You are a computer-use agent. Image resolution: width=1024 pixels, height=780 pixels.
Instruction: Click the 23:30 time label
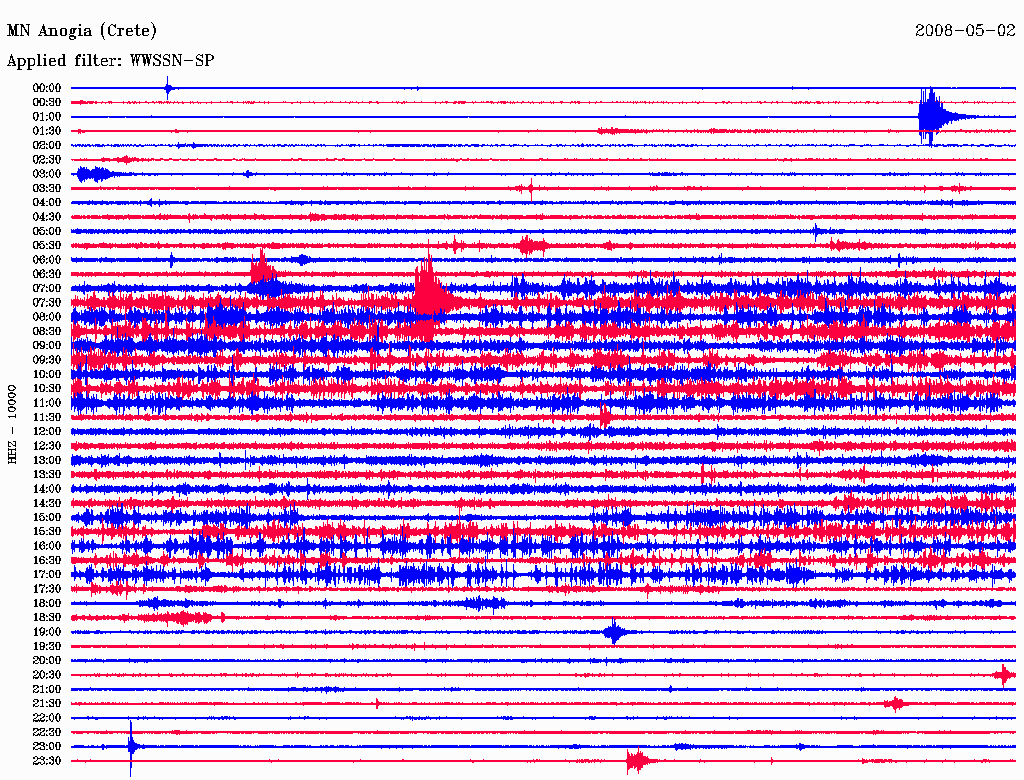tap(47, 760)
